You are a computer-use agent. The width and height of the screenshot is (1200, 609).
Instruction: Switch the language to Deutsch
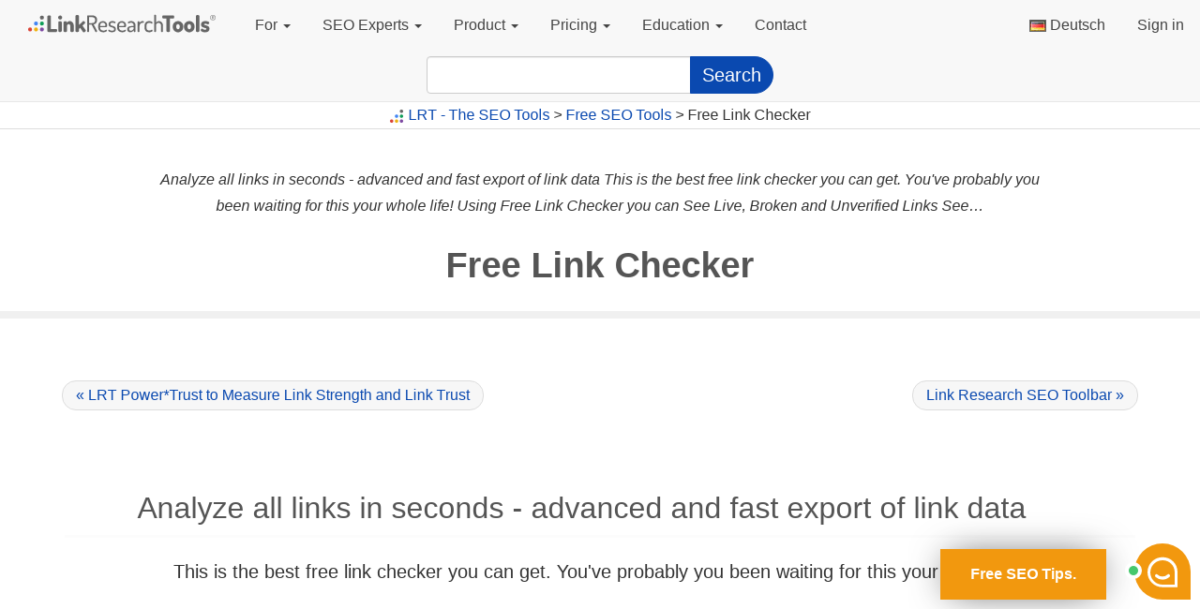[1078, 24]
